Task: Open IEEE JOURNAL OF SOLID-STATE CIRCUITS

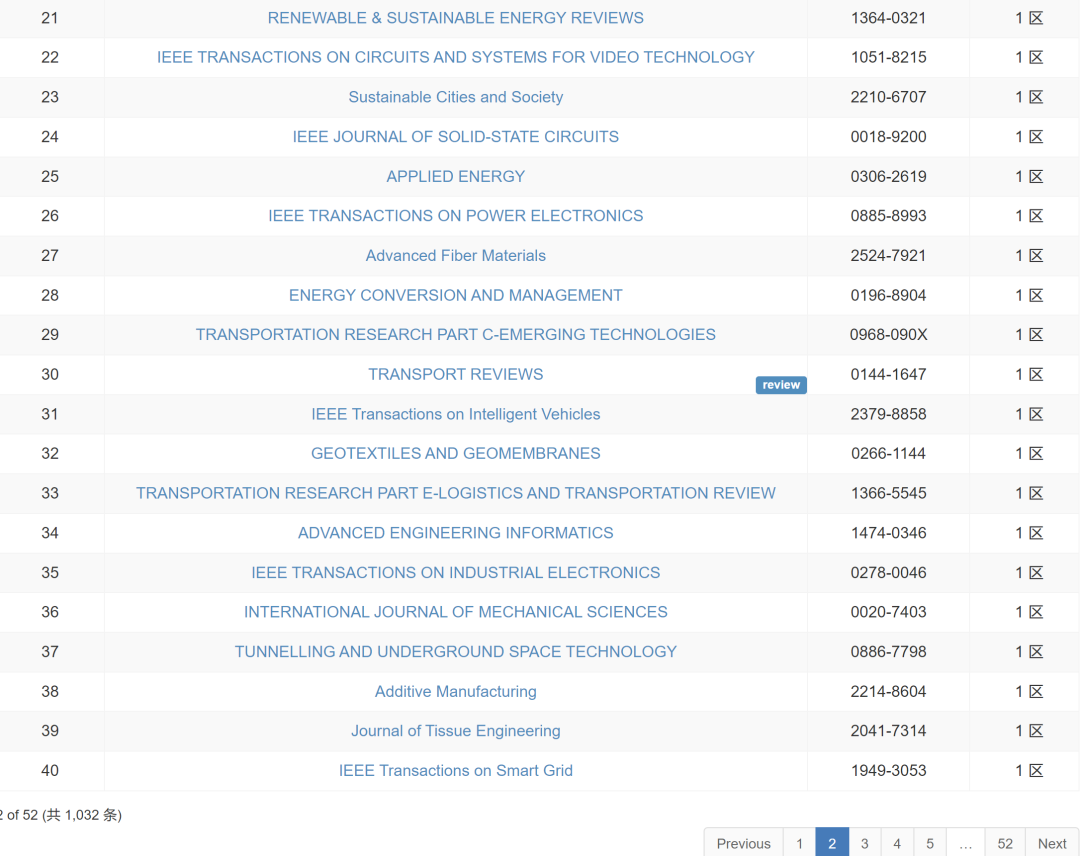Action: pos(455,136)
